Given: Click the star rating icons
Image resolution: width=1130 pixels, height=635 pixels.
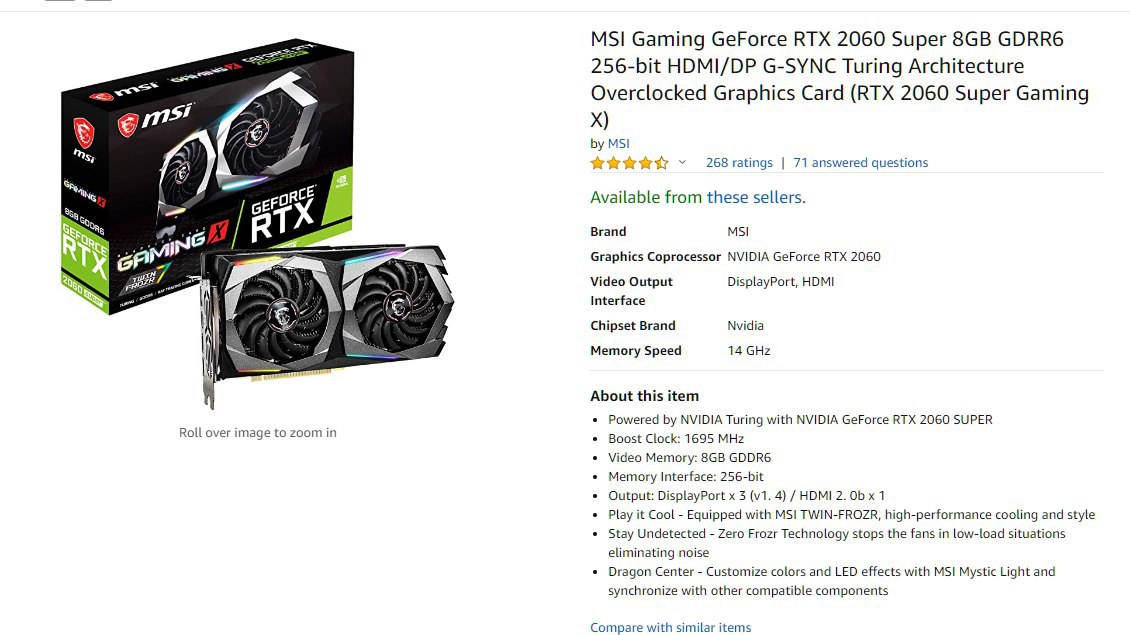Looking at the screenshot, I should pos(629,163).
